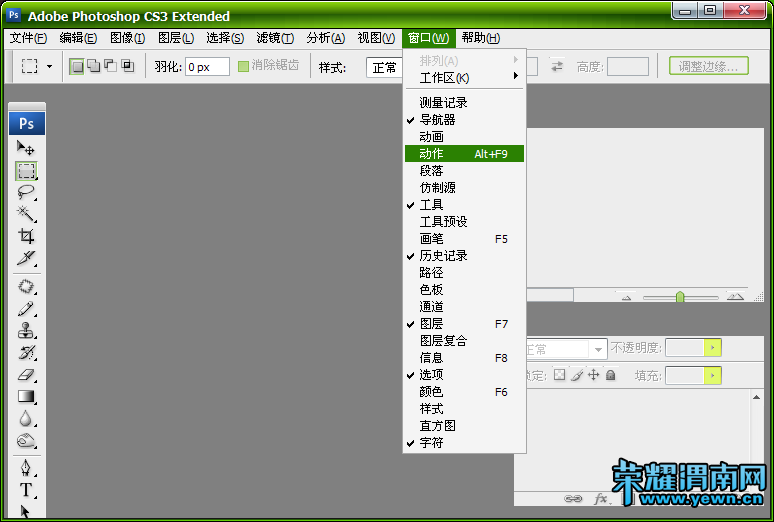Uncheck 历史记录 in the Window menu
This screenshot has width=774, height=522.
point(443,256)
